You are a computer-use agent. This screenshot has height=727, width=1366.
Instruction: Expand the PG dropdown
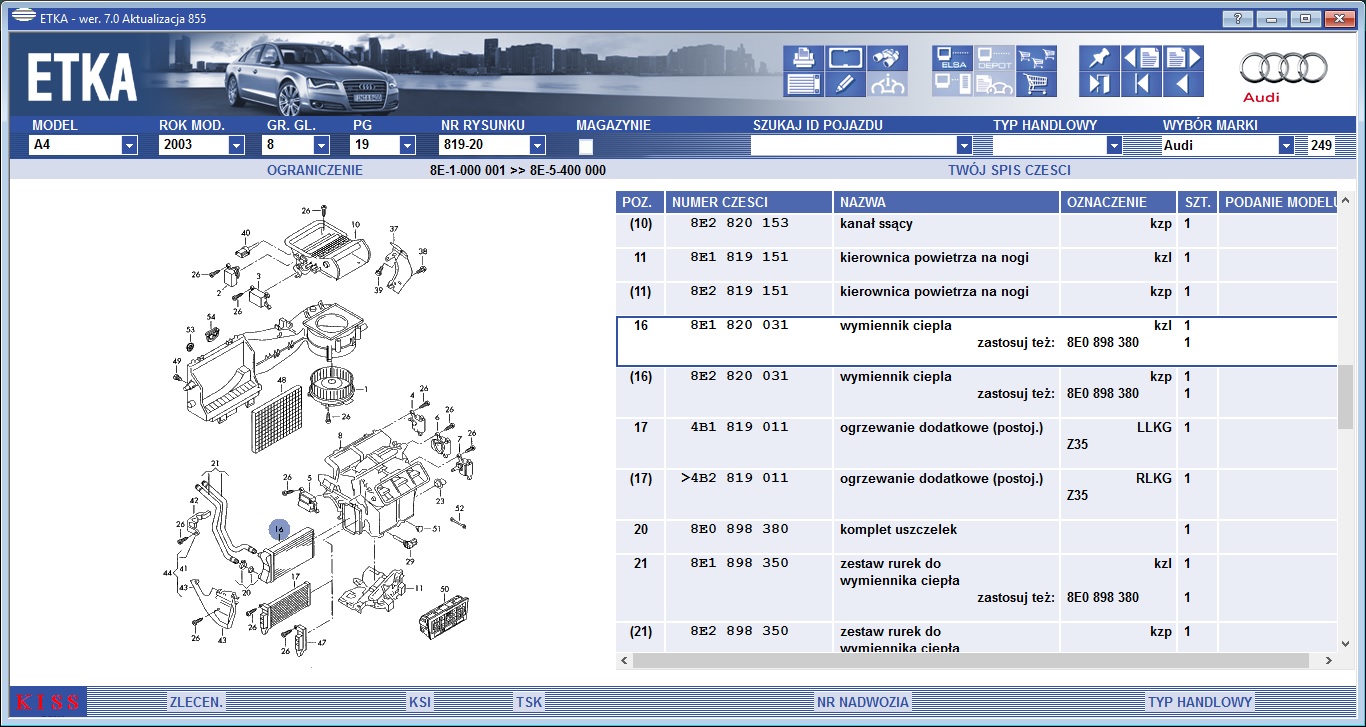coord(407,145)
